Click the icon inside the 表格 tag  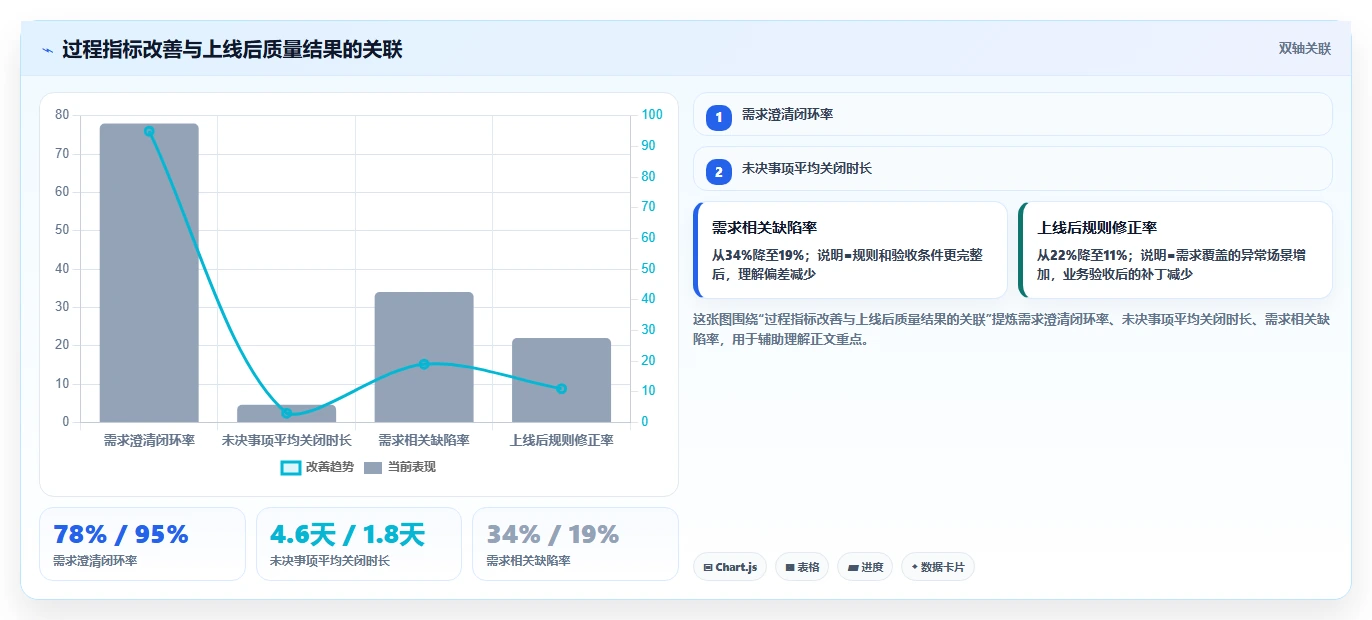pyautogui.click(x=790, y=568)
